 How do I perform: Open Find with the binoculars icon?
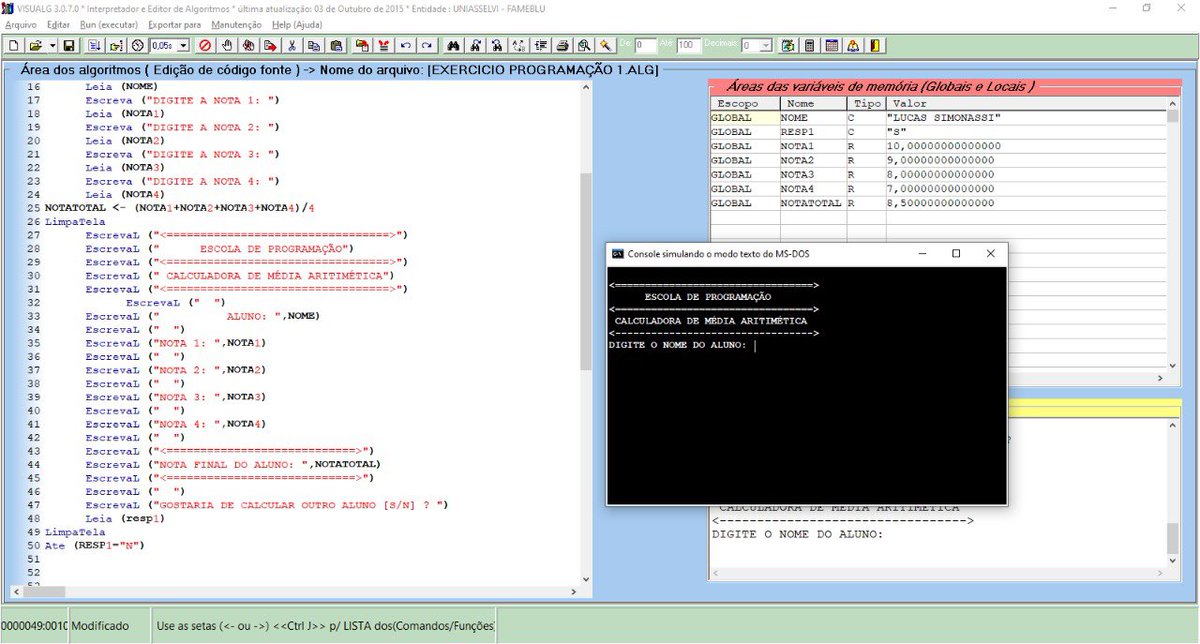(x=453, y=45)
